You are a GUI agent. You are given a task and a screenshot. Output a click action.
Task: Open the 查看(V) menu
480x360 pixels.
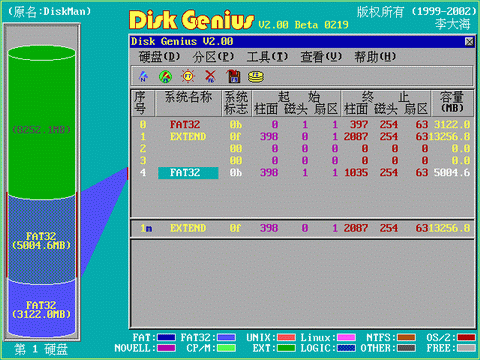point(321,57)
